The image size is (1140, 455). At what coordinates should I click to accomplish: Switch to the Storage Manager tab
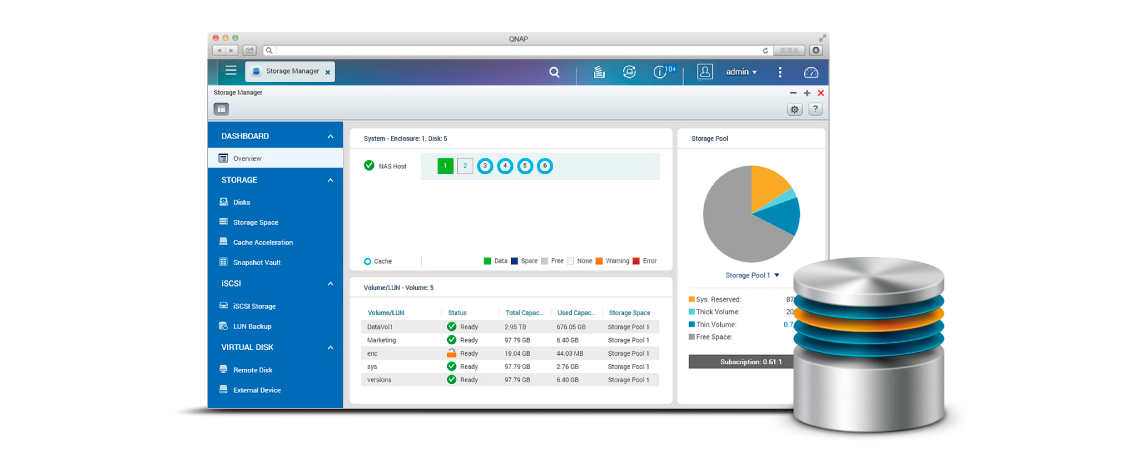(x=290, y=72)
